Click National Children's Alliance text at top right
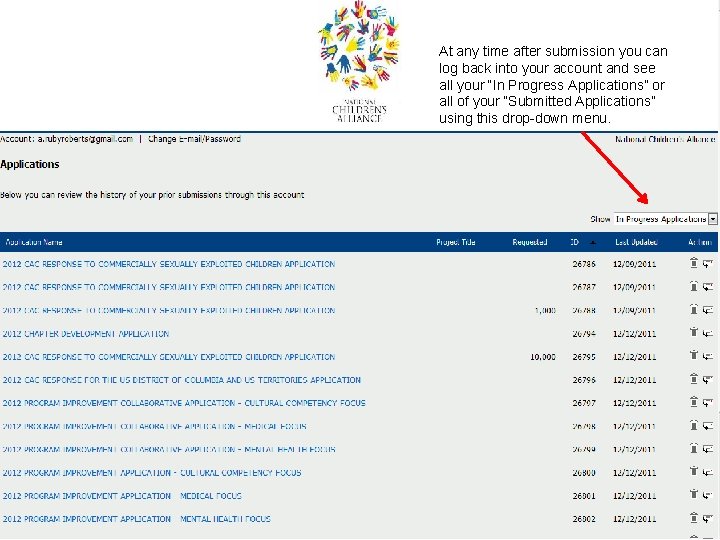Image resolution: width=720 pixels, height=540 pixels. pyautogui.click(x=665, y=139)
